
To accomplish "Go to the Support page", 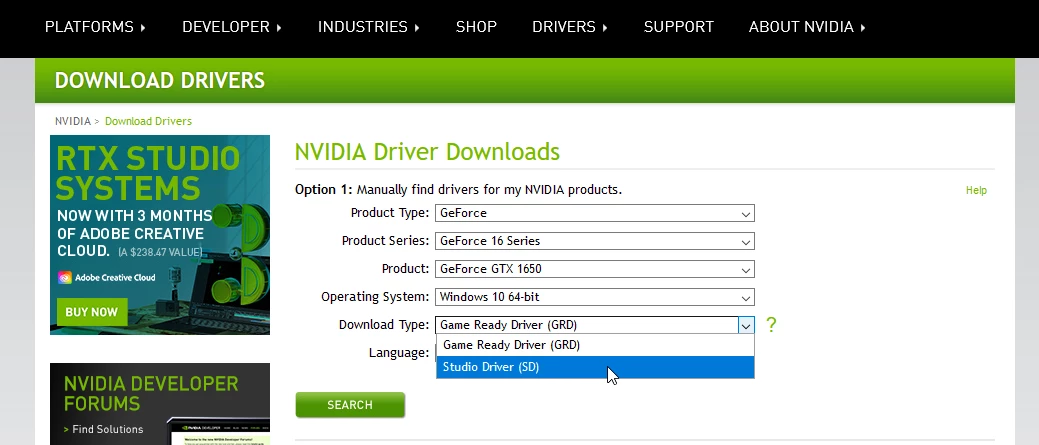I will point(679,27).
